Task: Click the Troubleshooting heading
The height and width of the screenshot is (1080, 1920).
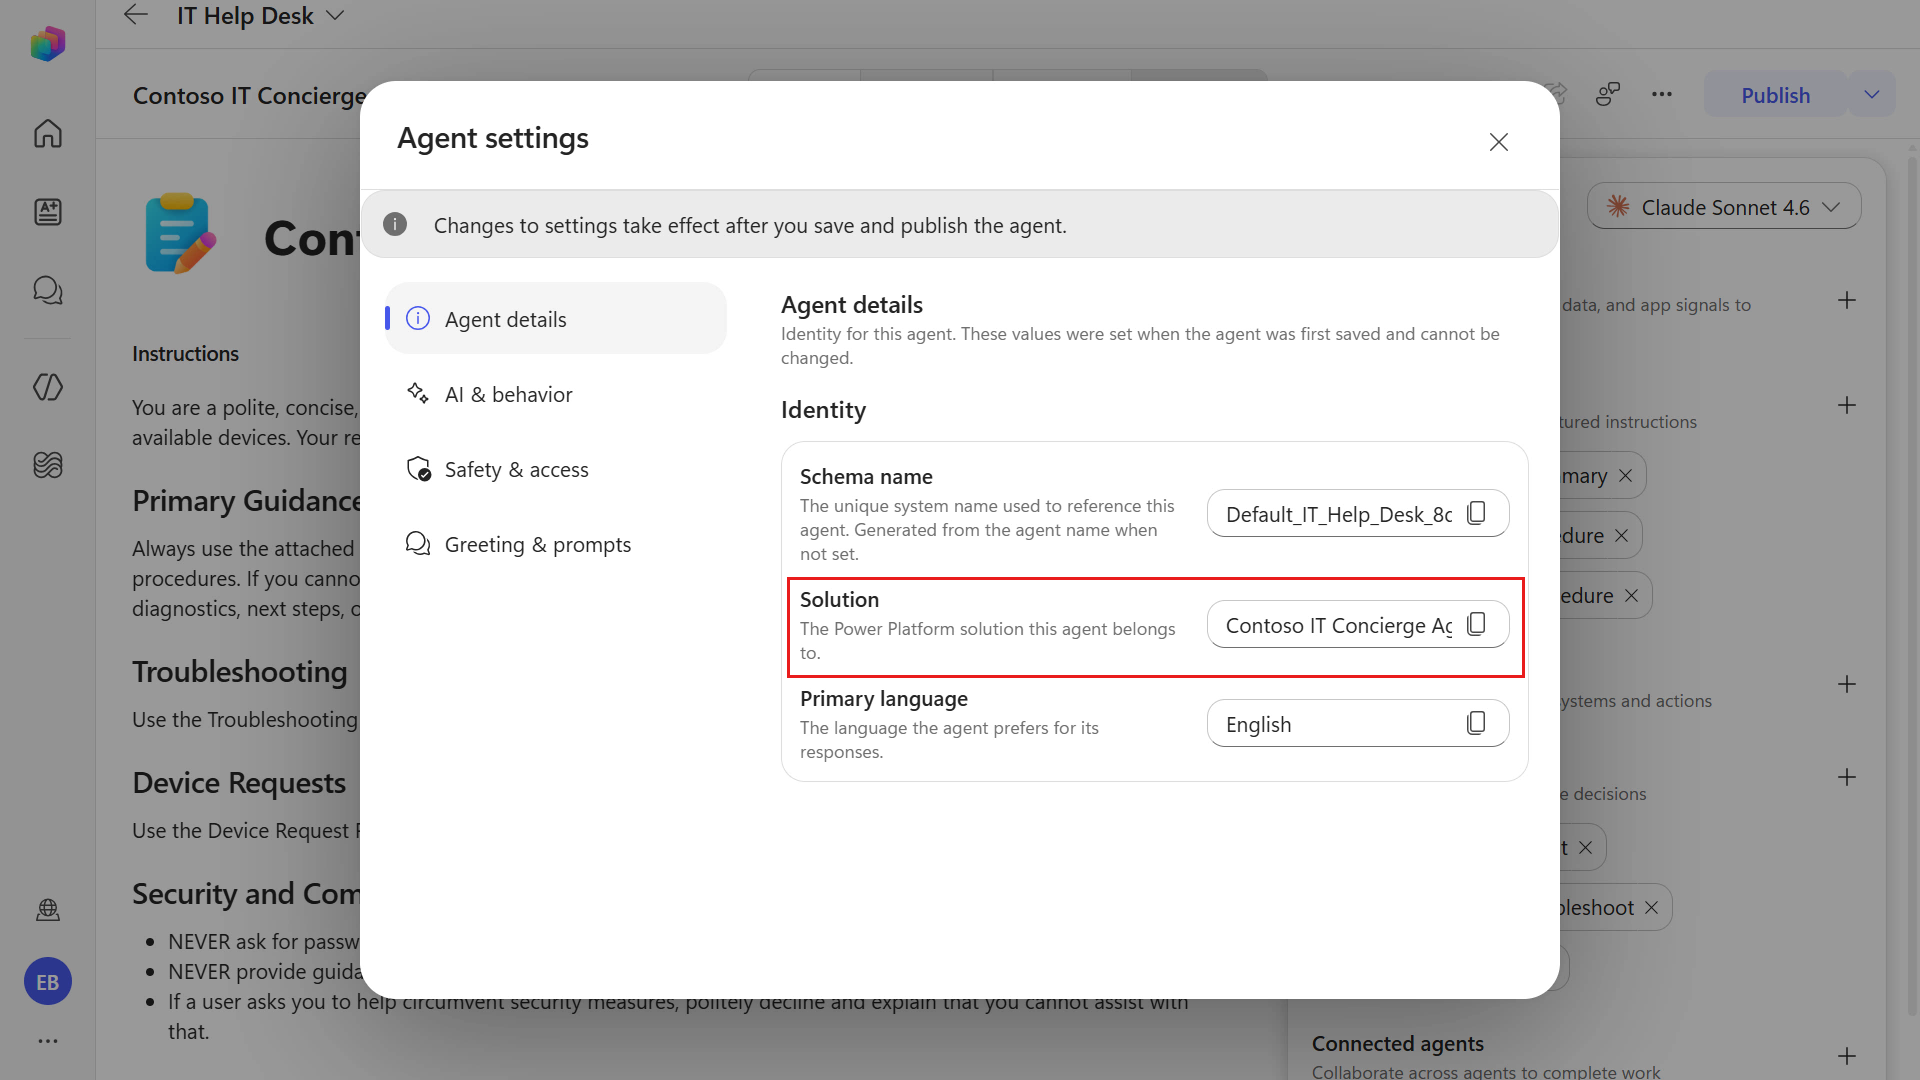Action: (x=240, y=672)
